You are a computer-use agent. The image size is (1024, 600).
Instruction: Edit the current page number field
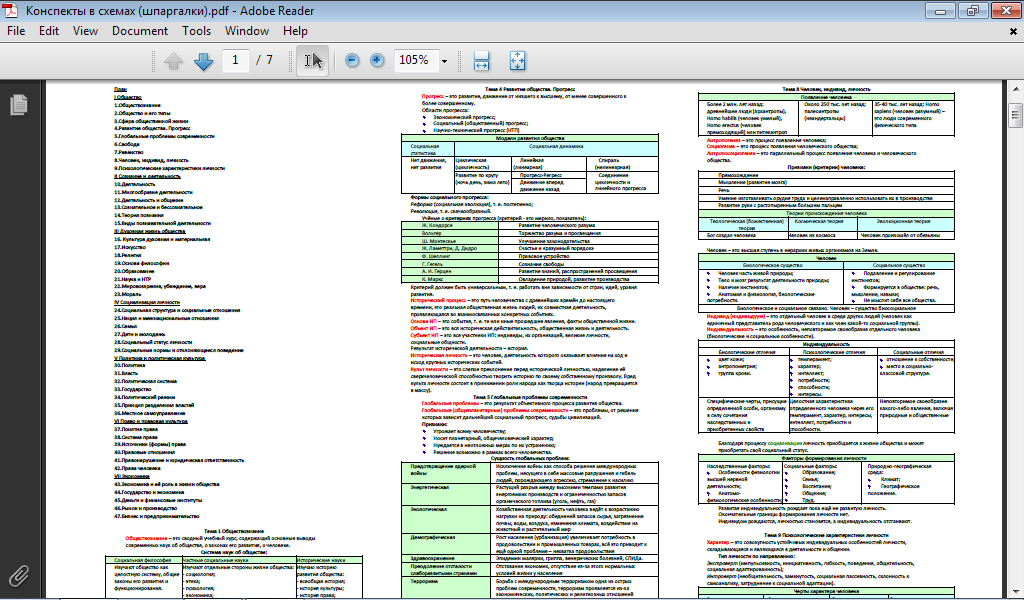pyautogui.click(x=235, y=60)
